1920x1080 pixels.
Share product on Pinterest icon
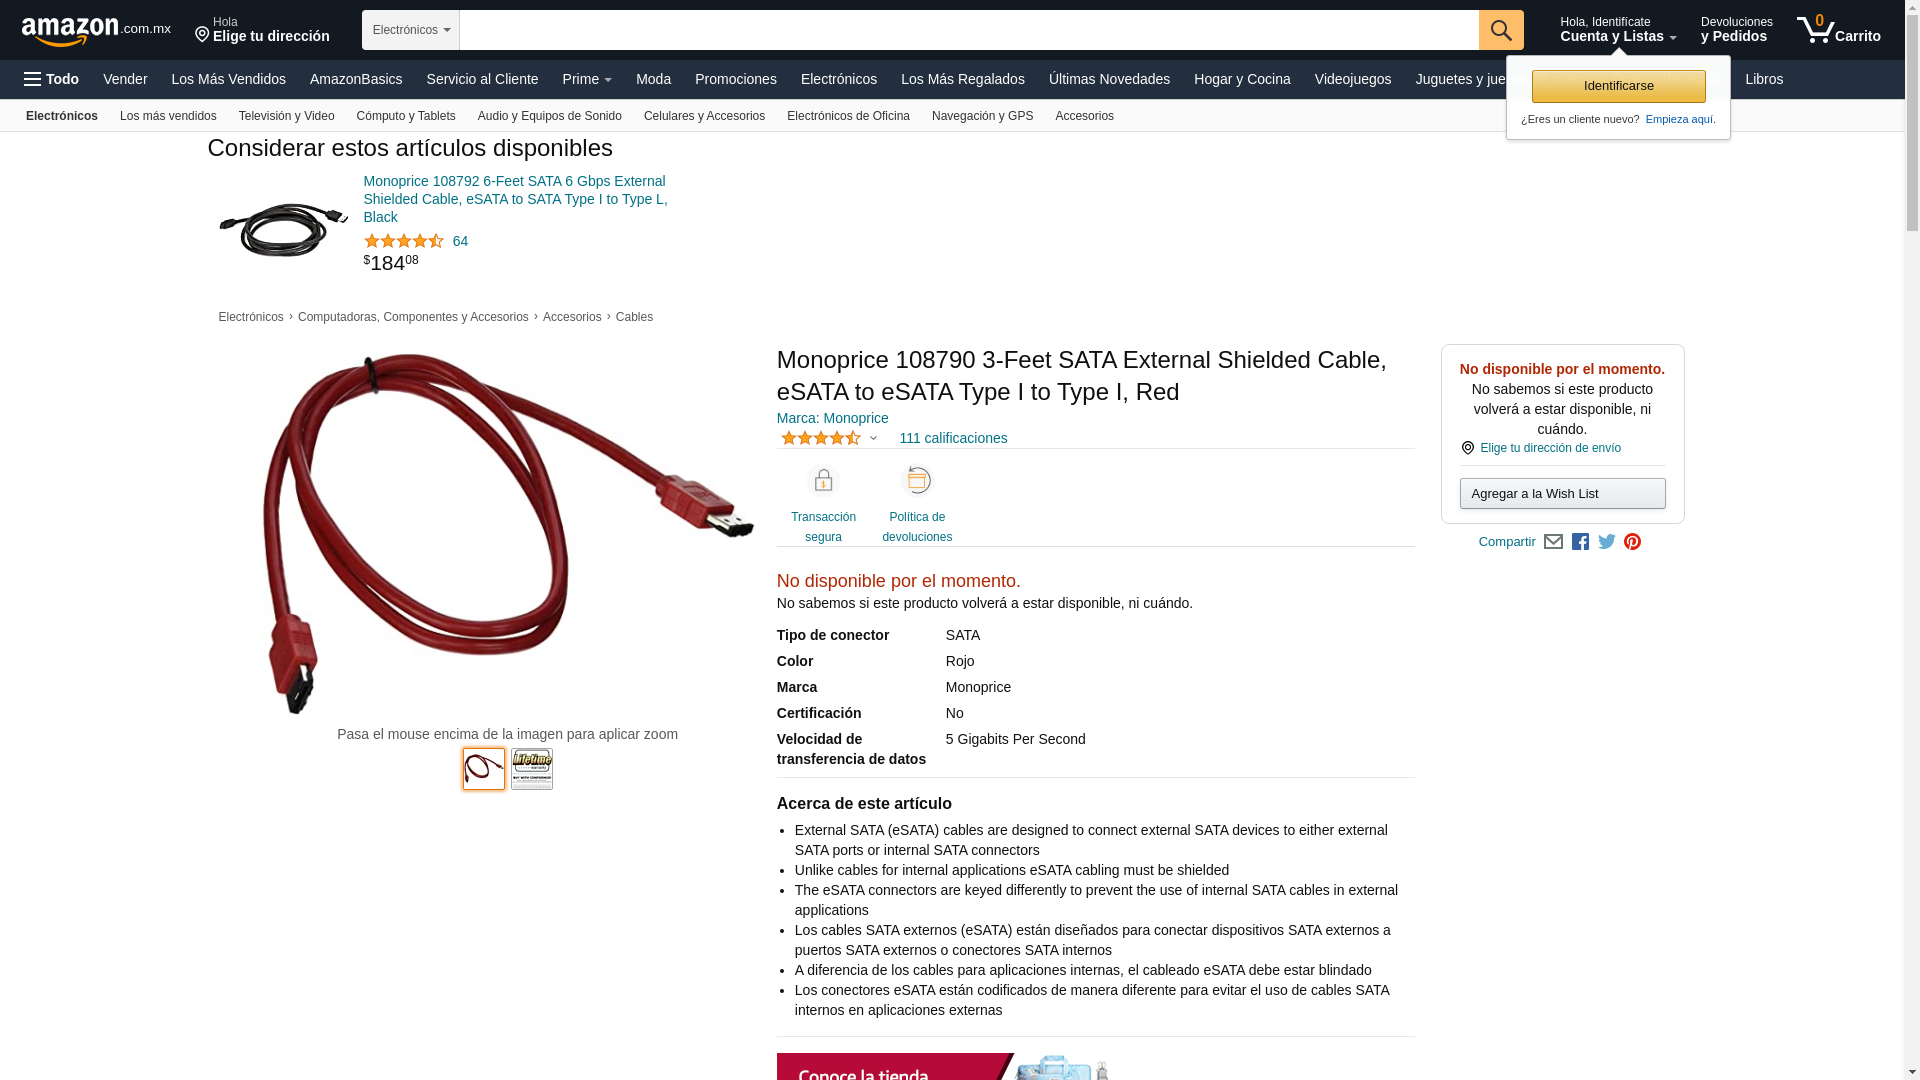[x=1632, y=542]
